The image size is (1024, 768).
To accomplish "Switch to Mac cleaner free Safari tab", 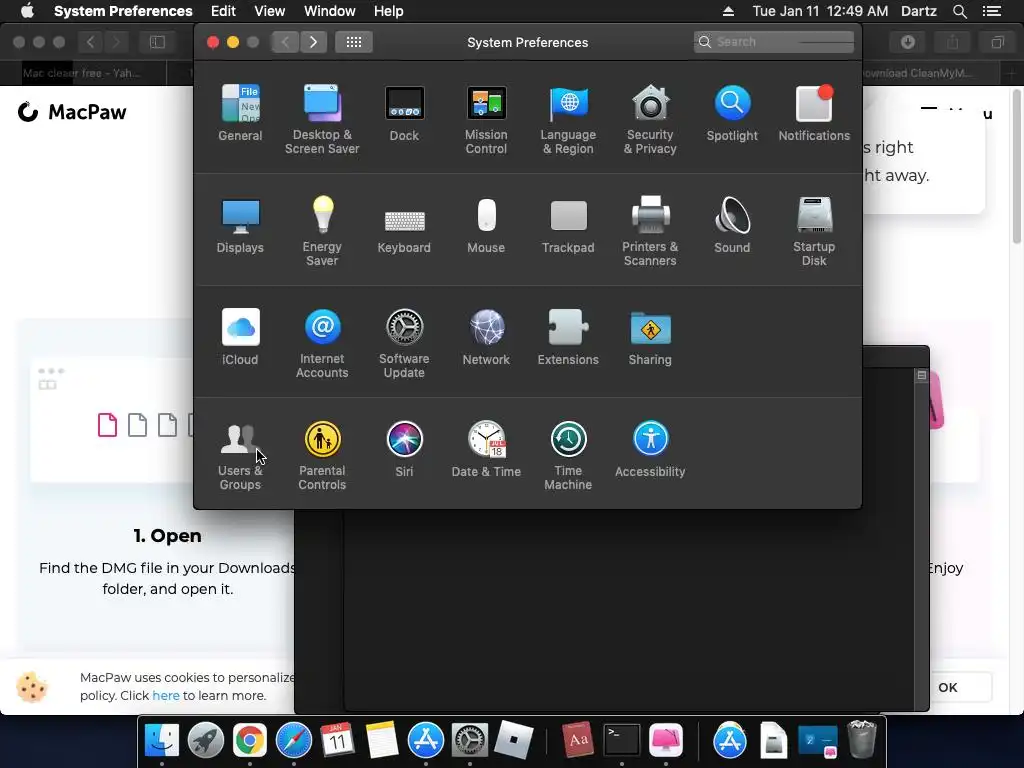I will click(x=83, y=73).
